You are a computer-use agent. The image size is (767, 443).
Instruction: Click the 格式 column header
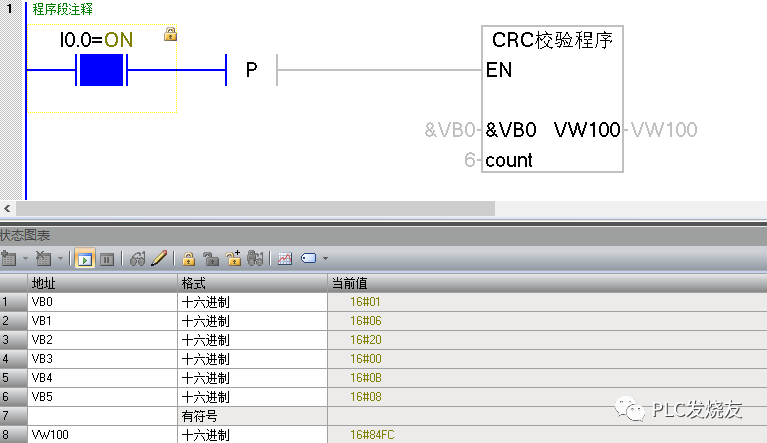(x=252, y=283)
